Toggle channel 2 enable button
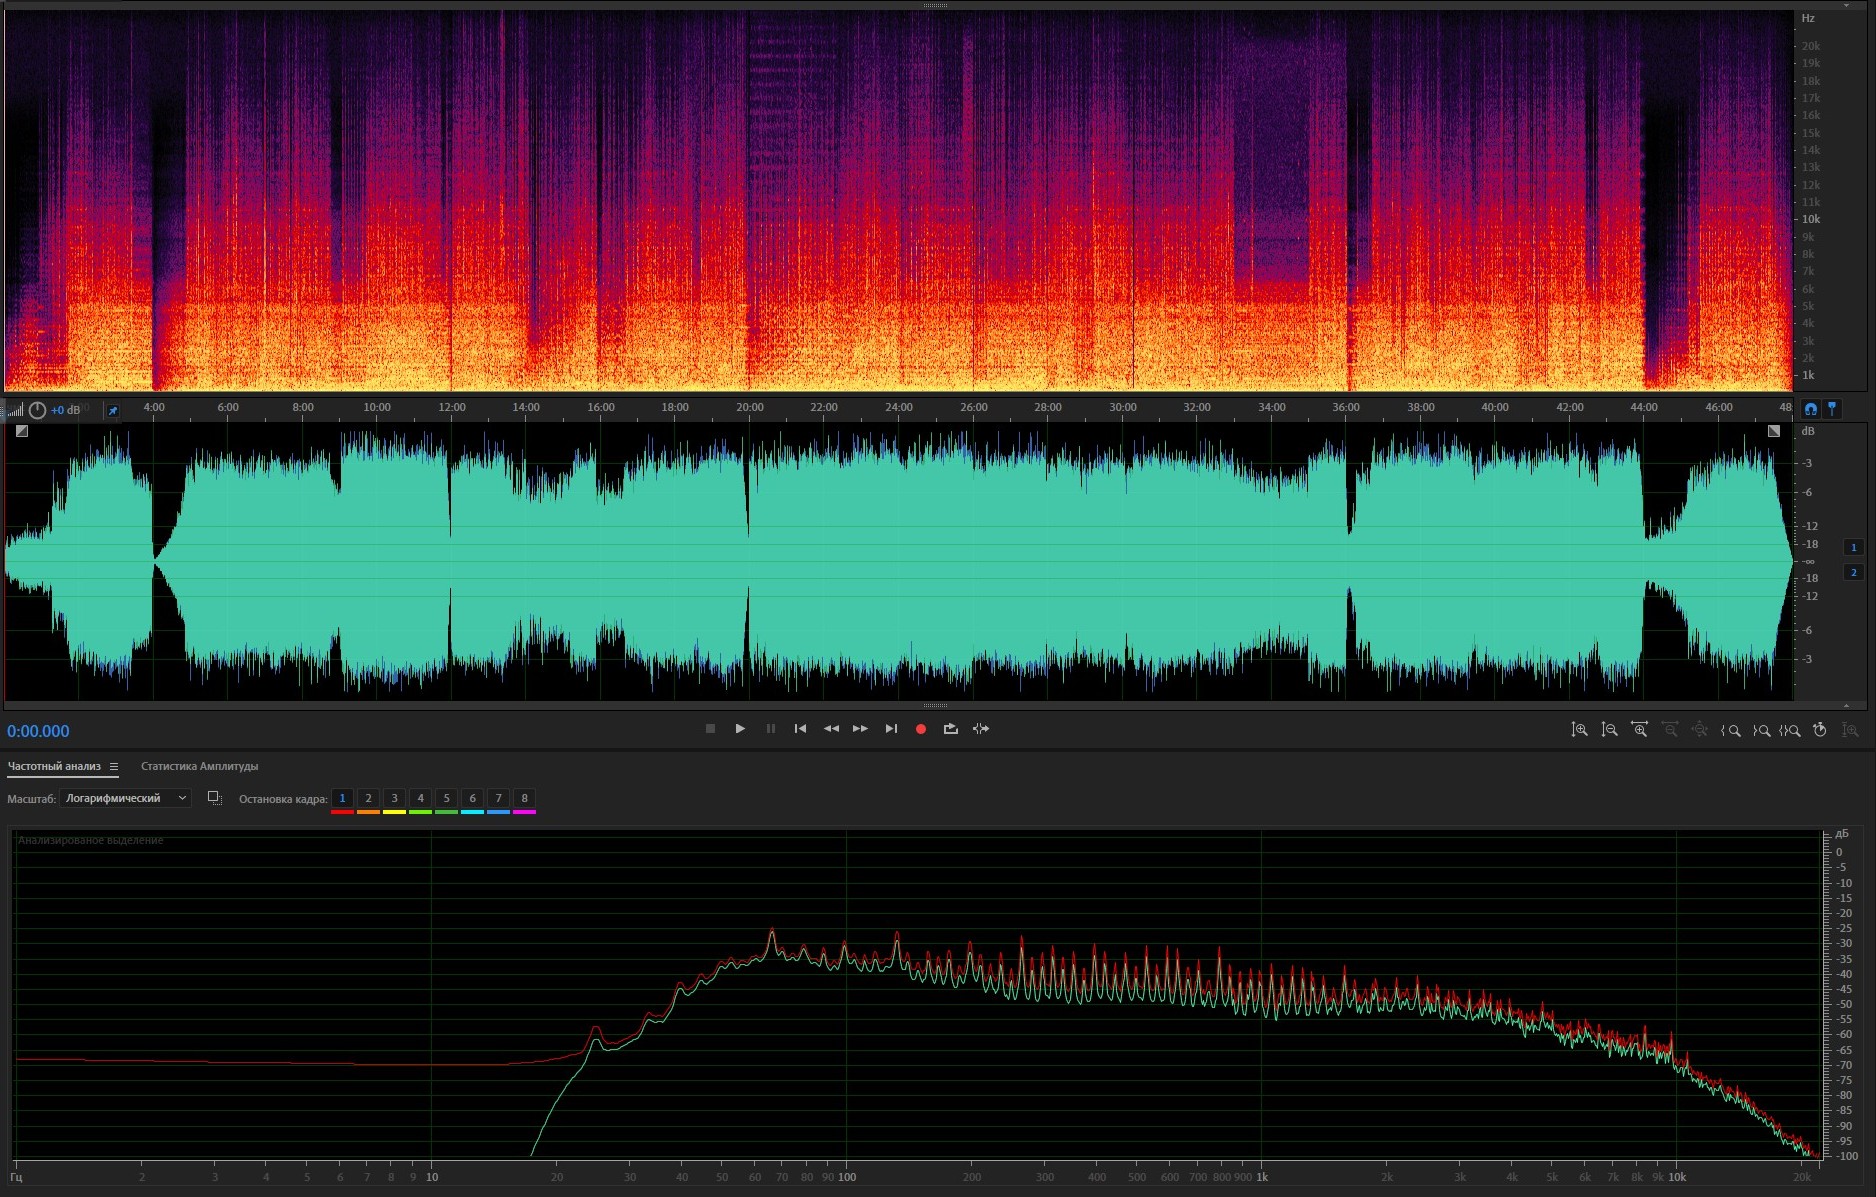 [x=1853, y=572]
